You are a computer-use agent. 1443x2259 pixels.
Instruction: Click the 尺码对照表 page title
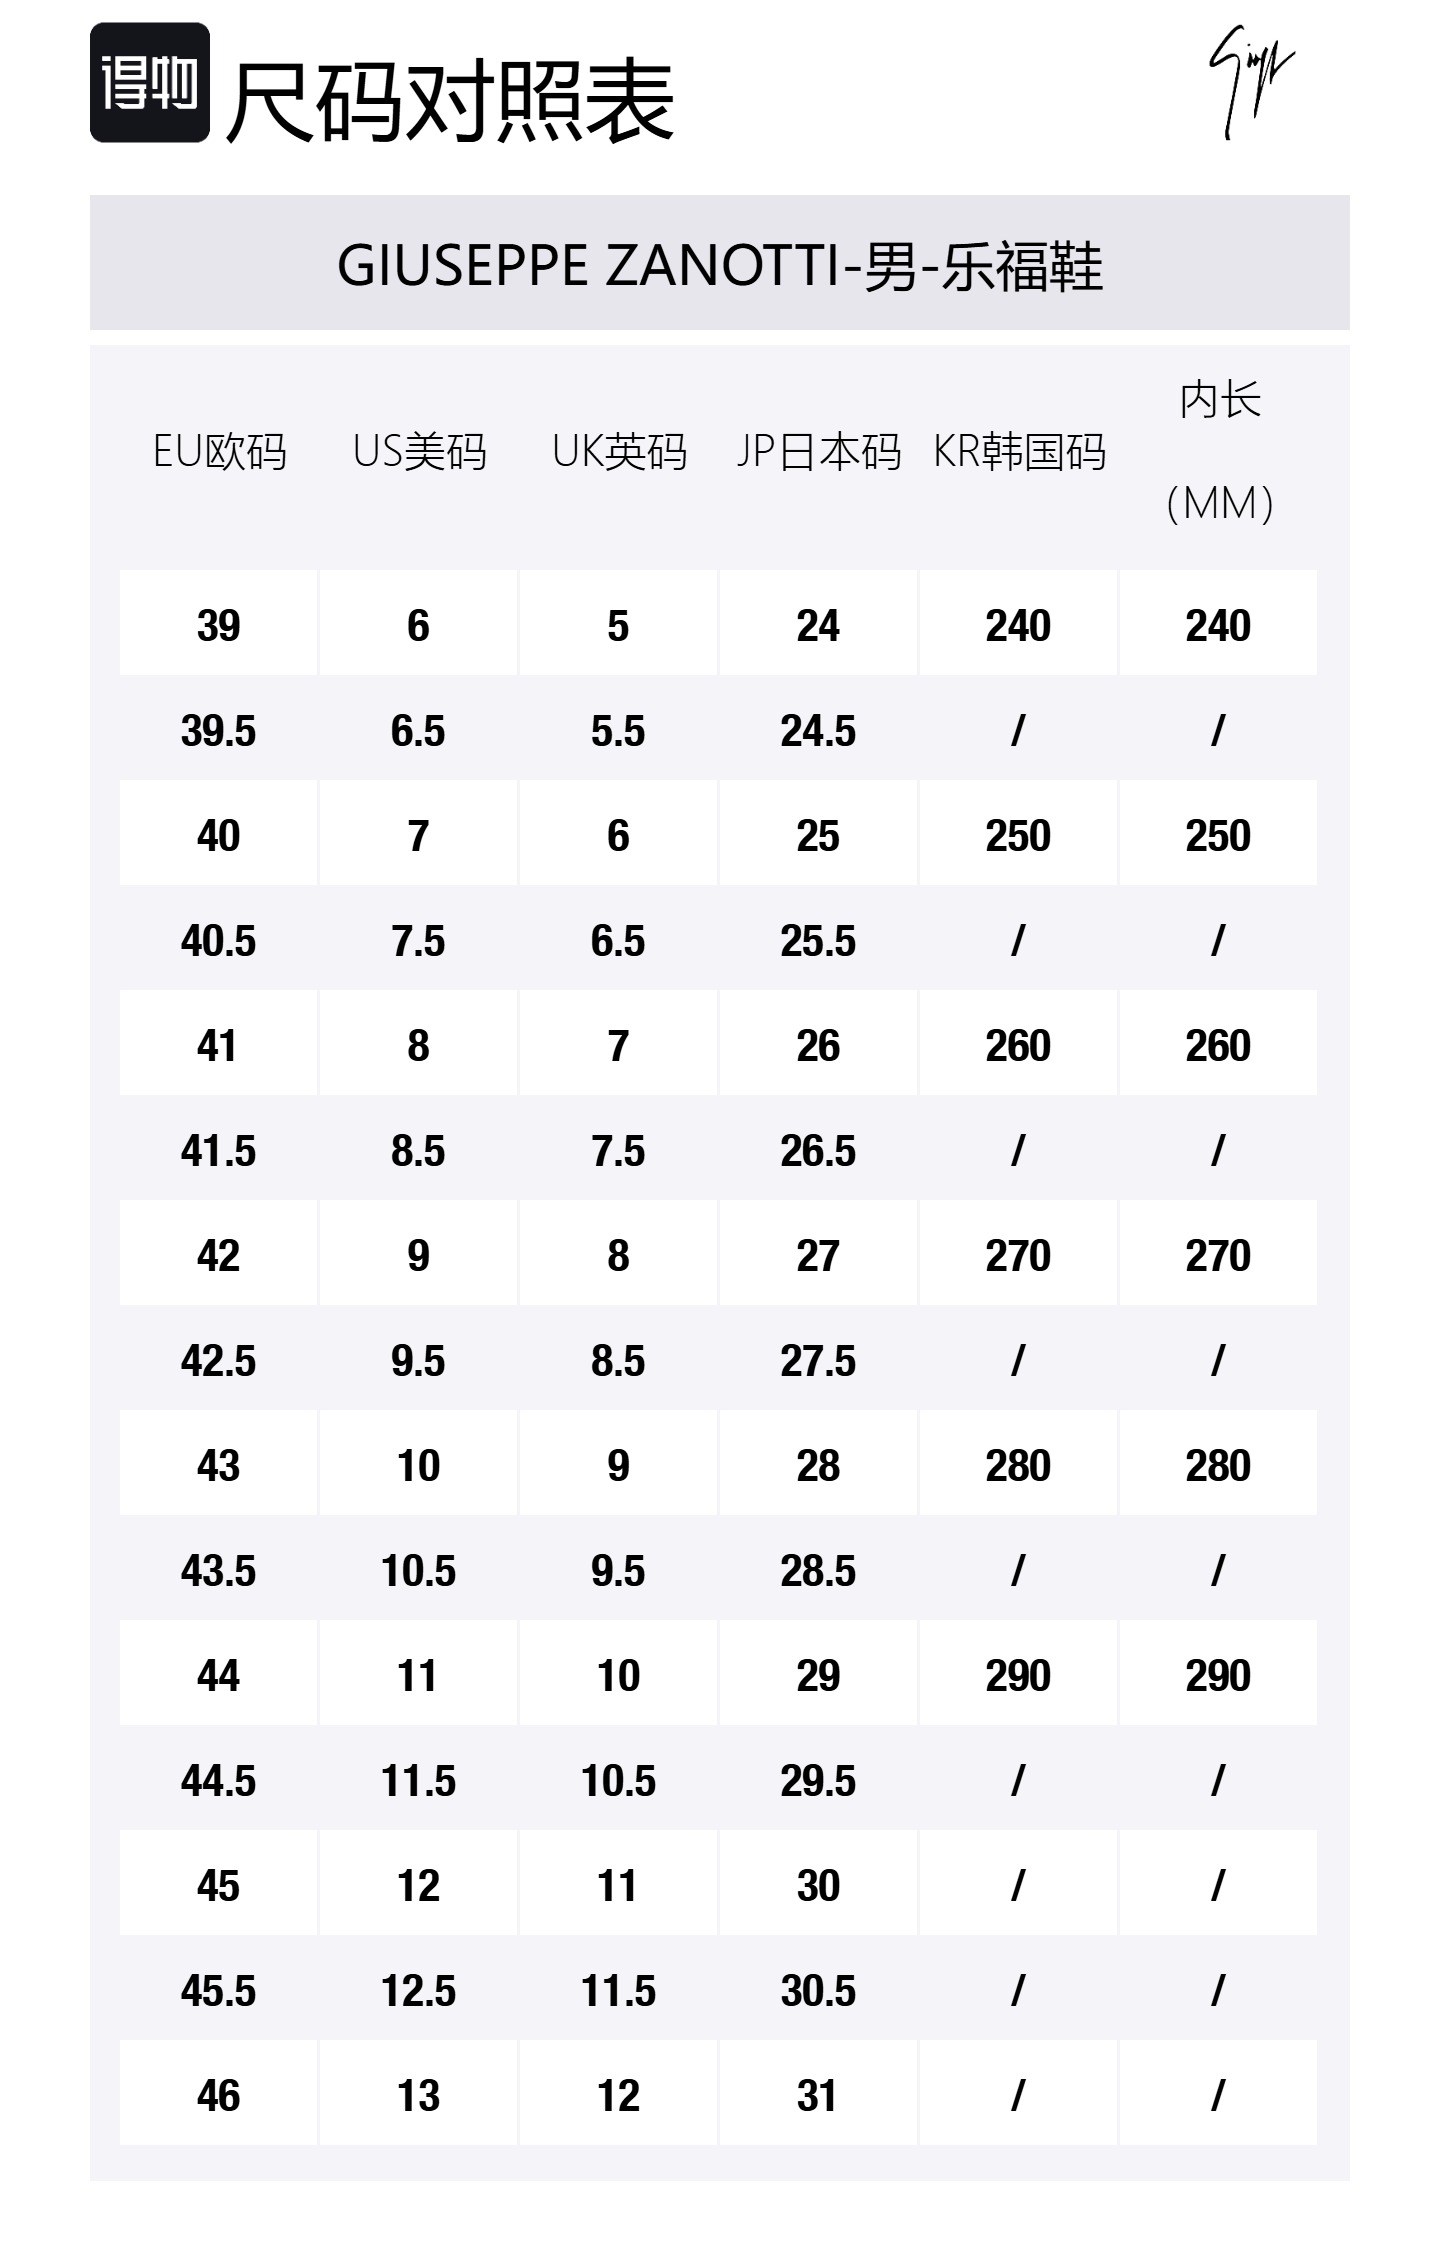point(450,102)
